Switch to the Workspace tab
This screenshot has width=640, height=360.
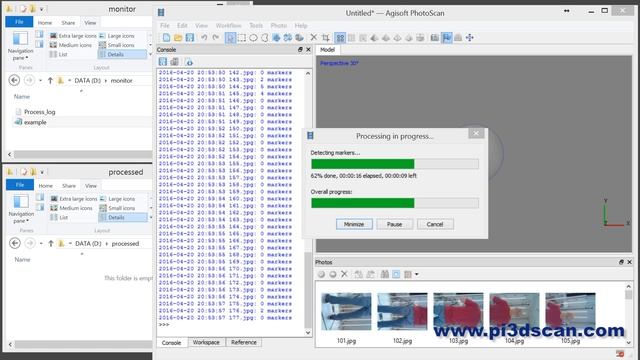[x=206, y=342]
